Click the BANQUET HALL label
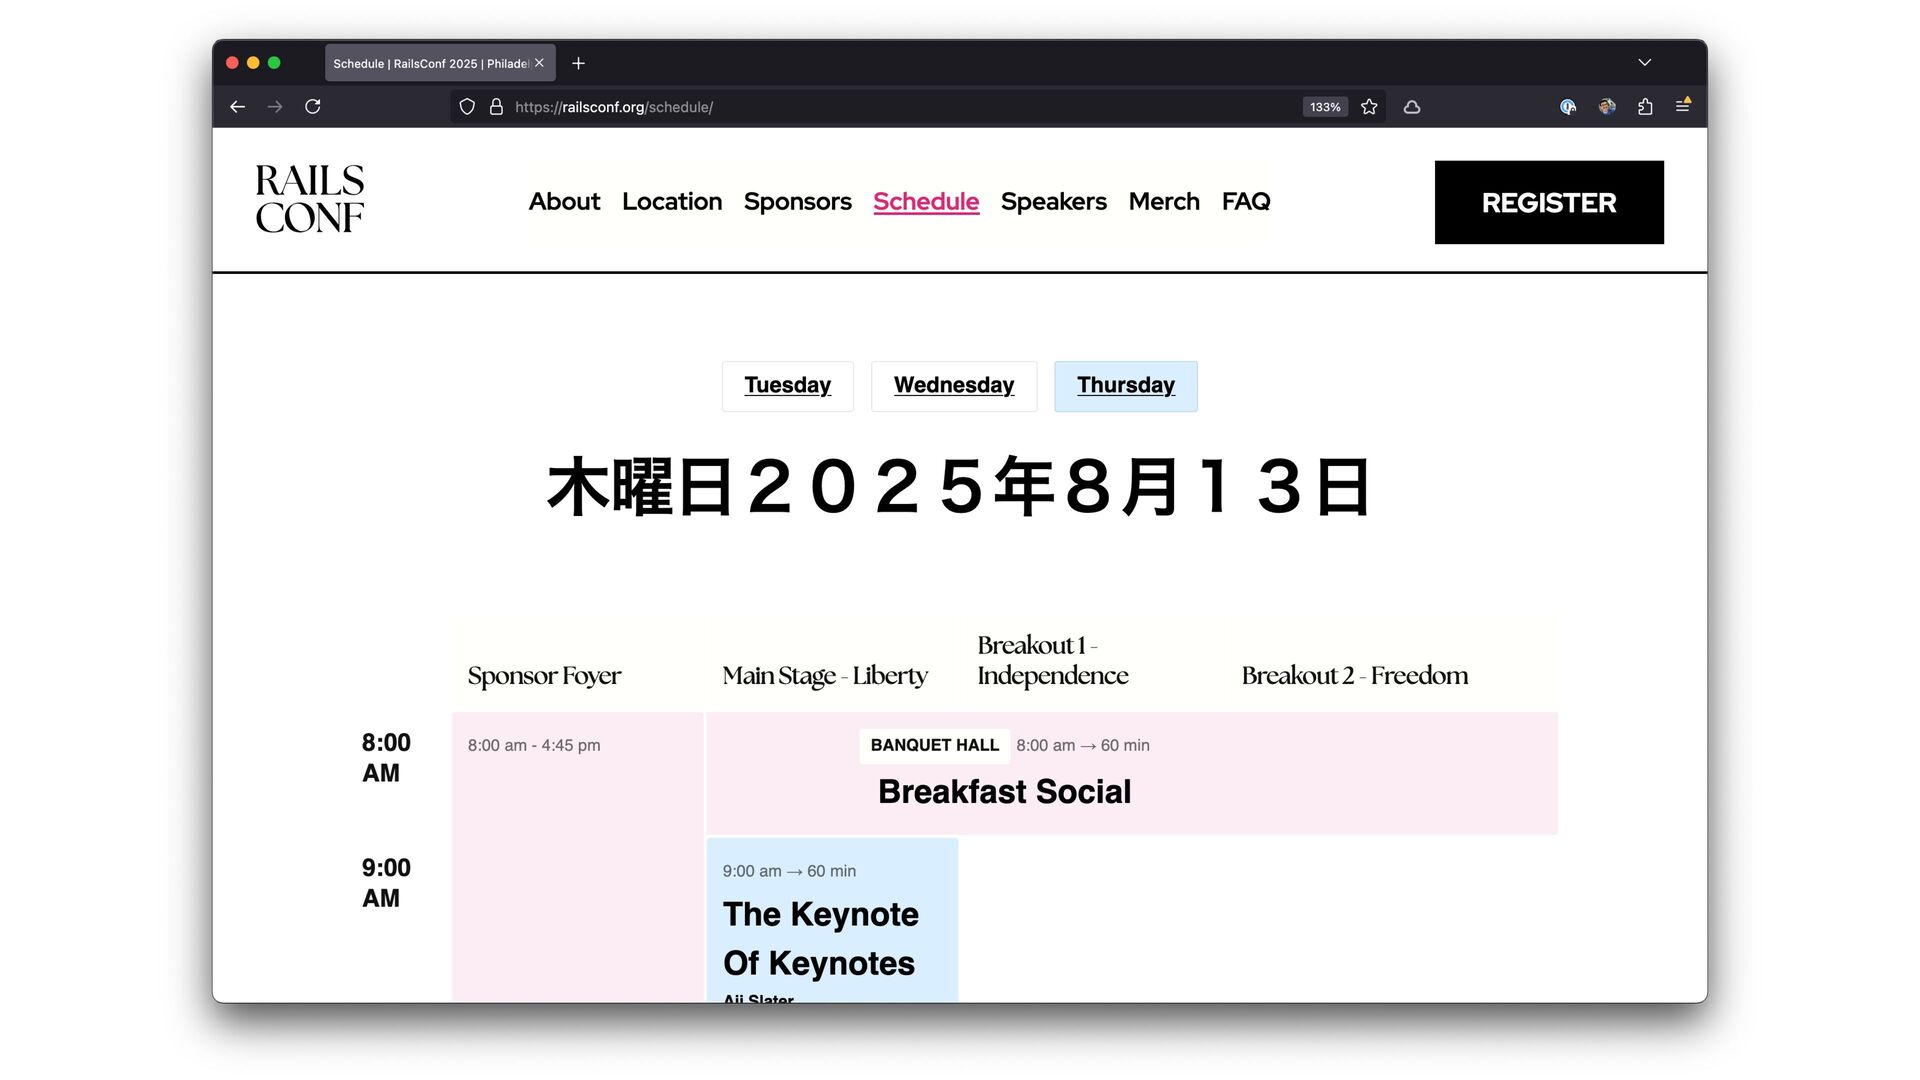The image size is (1920, 1080). coord(935,745)
